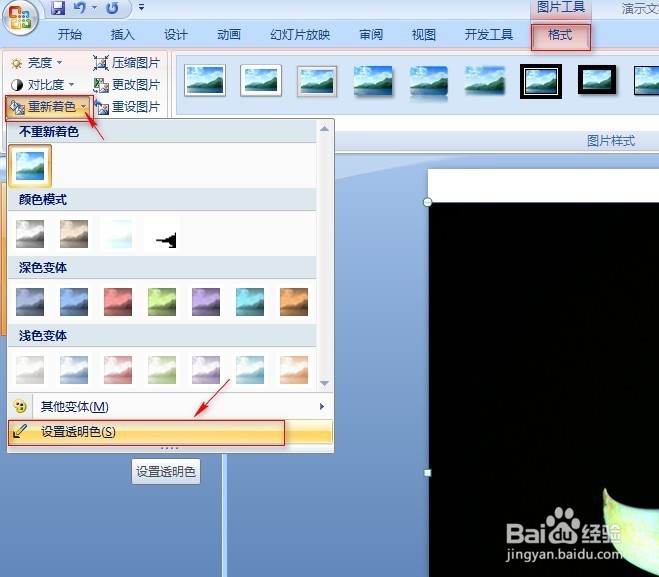
Task: Open the Customize Quick Access Toolbar arrow
Action: point(142,8)
